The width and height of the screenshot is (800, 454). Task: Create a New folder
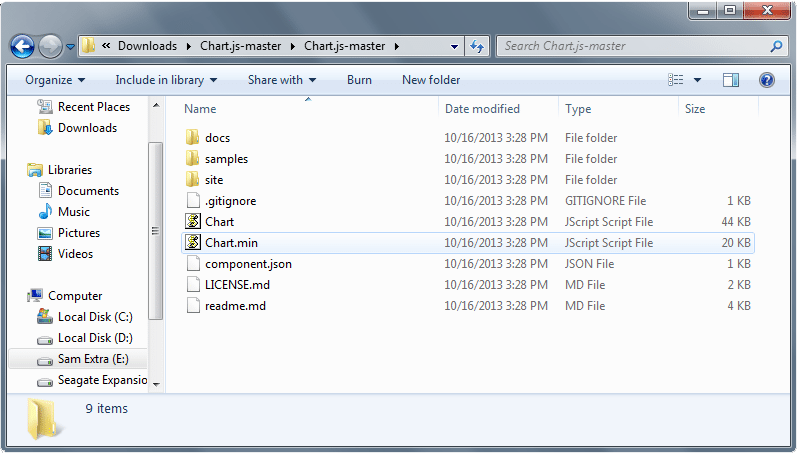tap(431, 80)
